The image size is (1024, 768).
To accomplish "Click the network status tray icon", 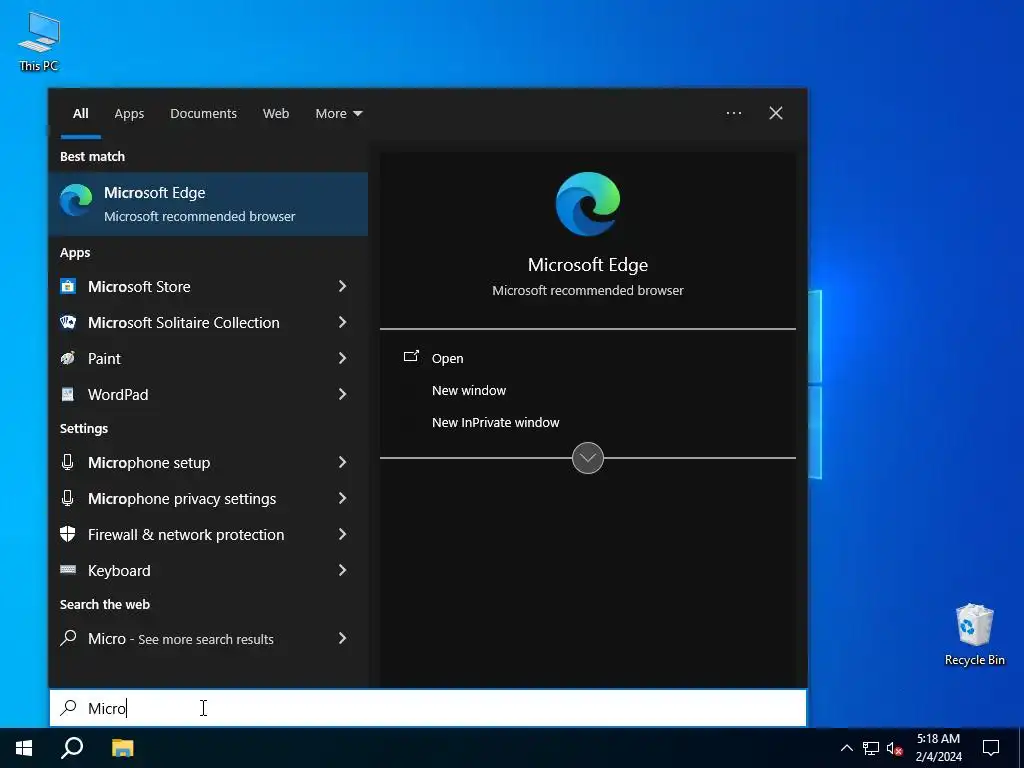I will tap(871, 748).
